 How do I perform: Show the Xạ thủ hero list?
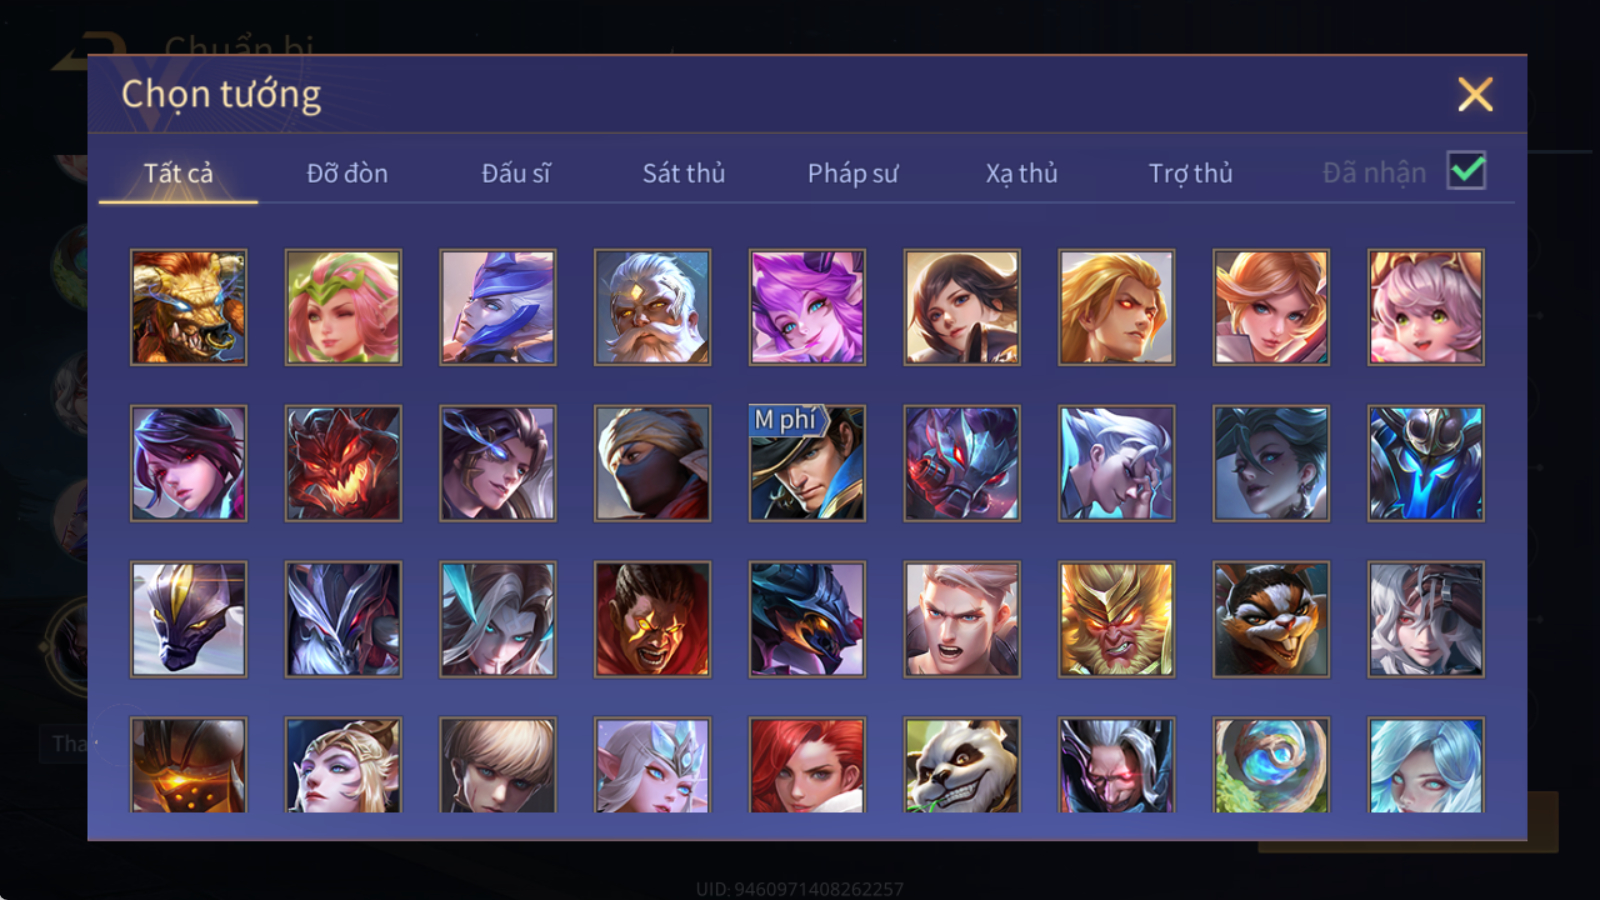tap(1021, 173)
